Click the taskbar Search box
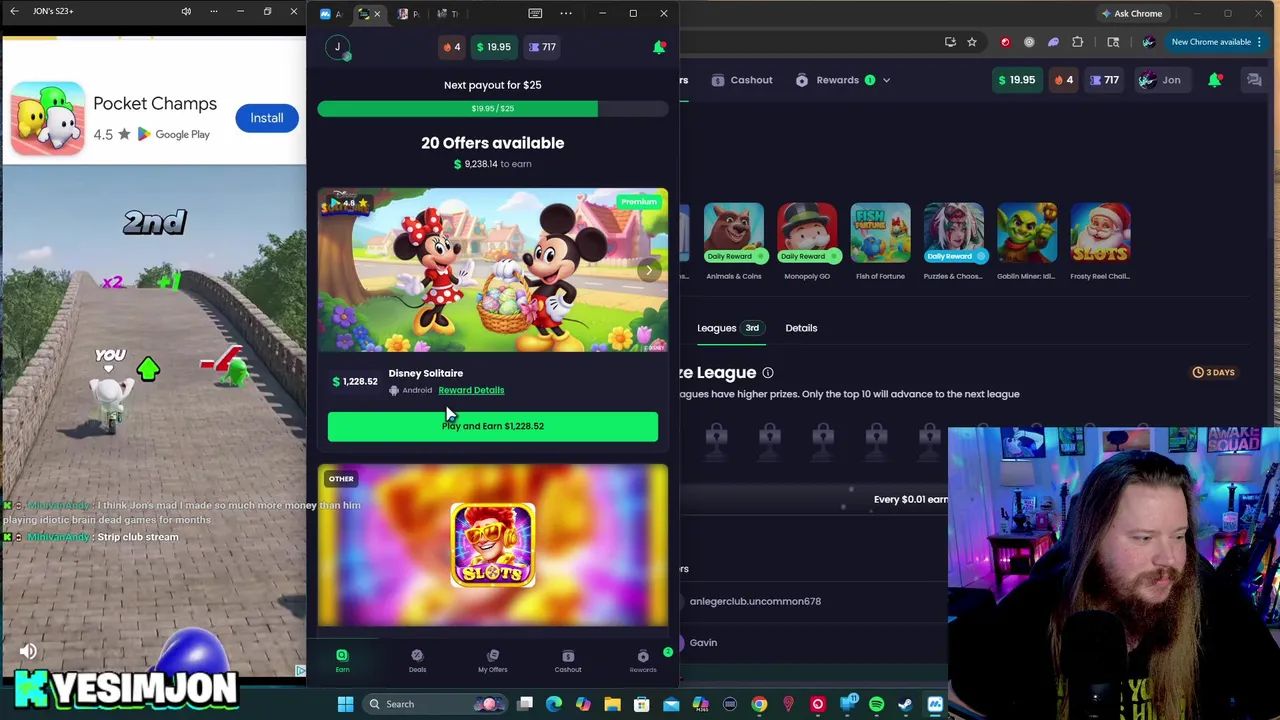Viewport: 1280px width, 720px height. [435, 704]
